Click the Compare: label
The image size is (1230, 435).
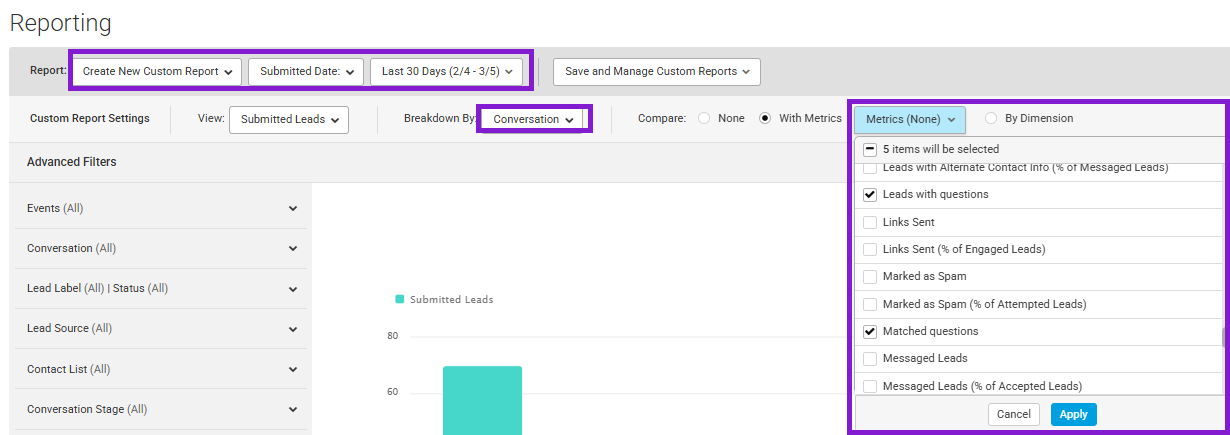click(x=662, y=118)
